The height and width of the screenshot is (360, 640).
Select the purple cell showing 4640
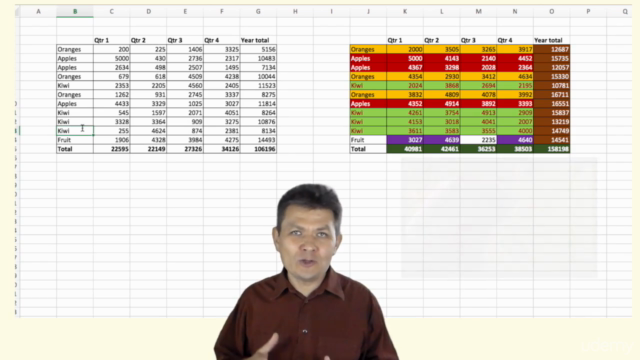pyautogui.click(x=515, y=140)
